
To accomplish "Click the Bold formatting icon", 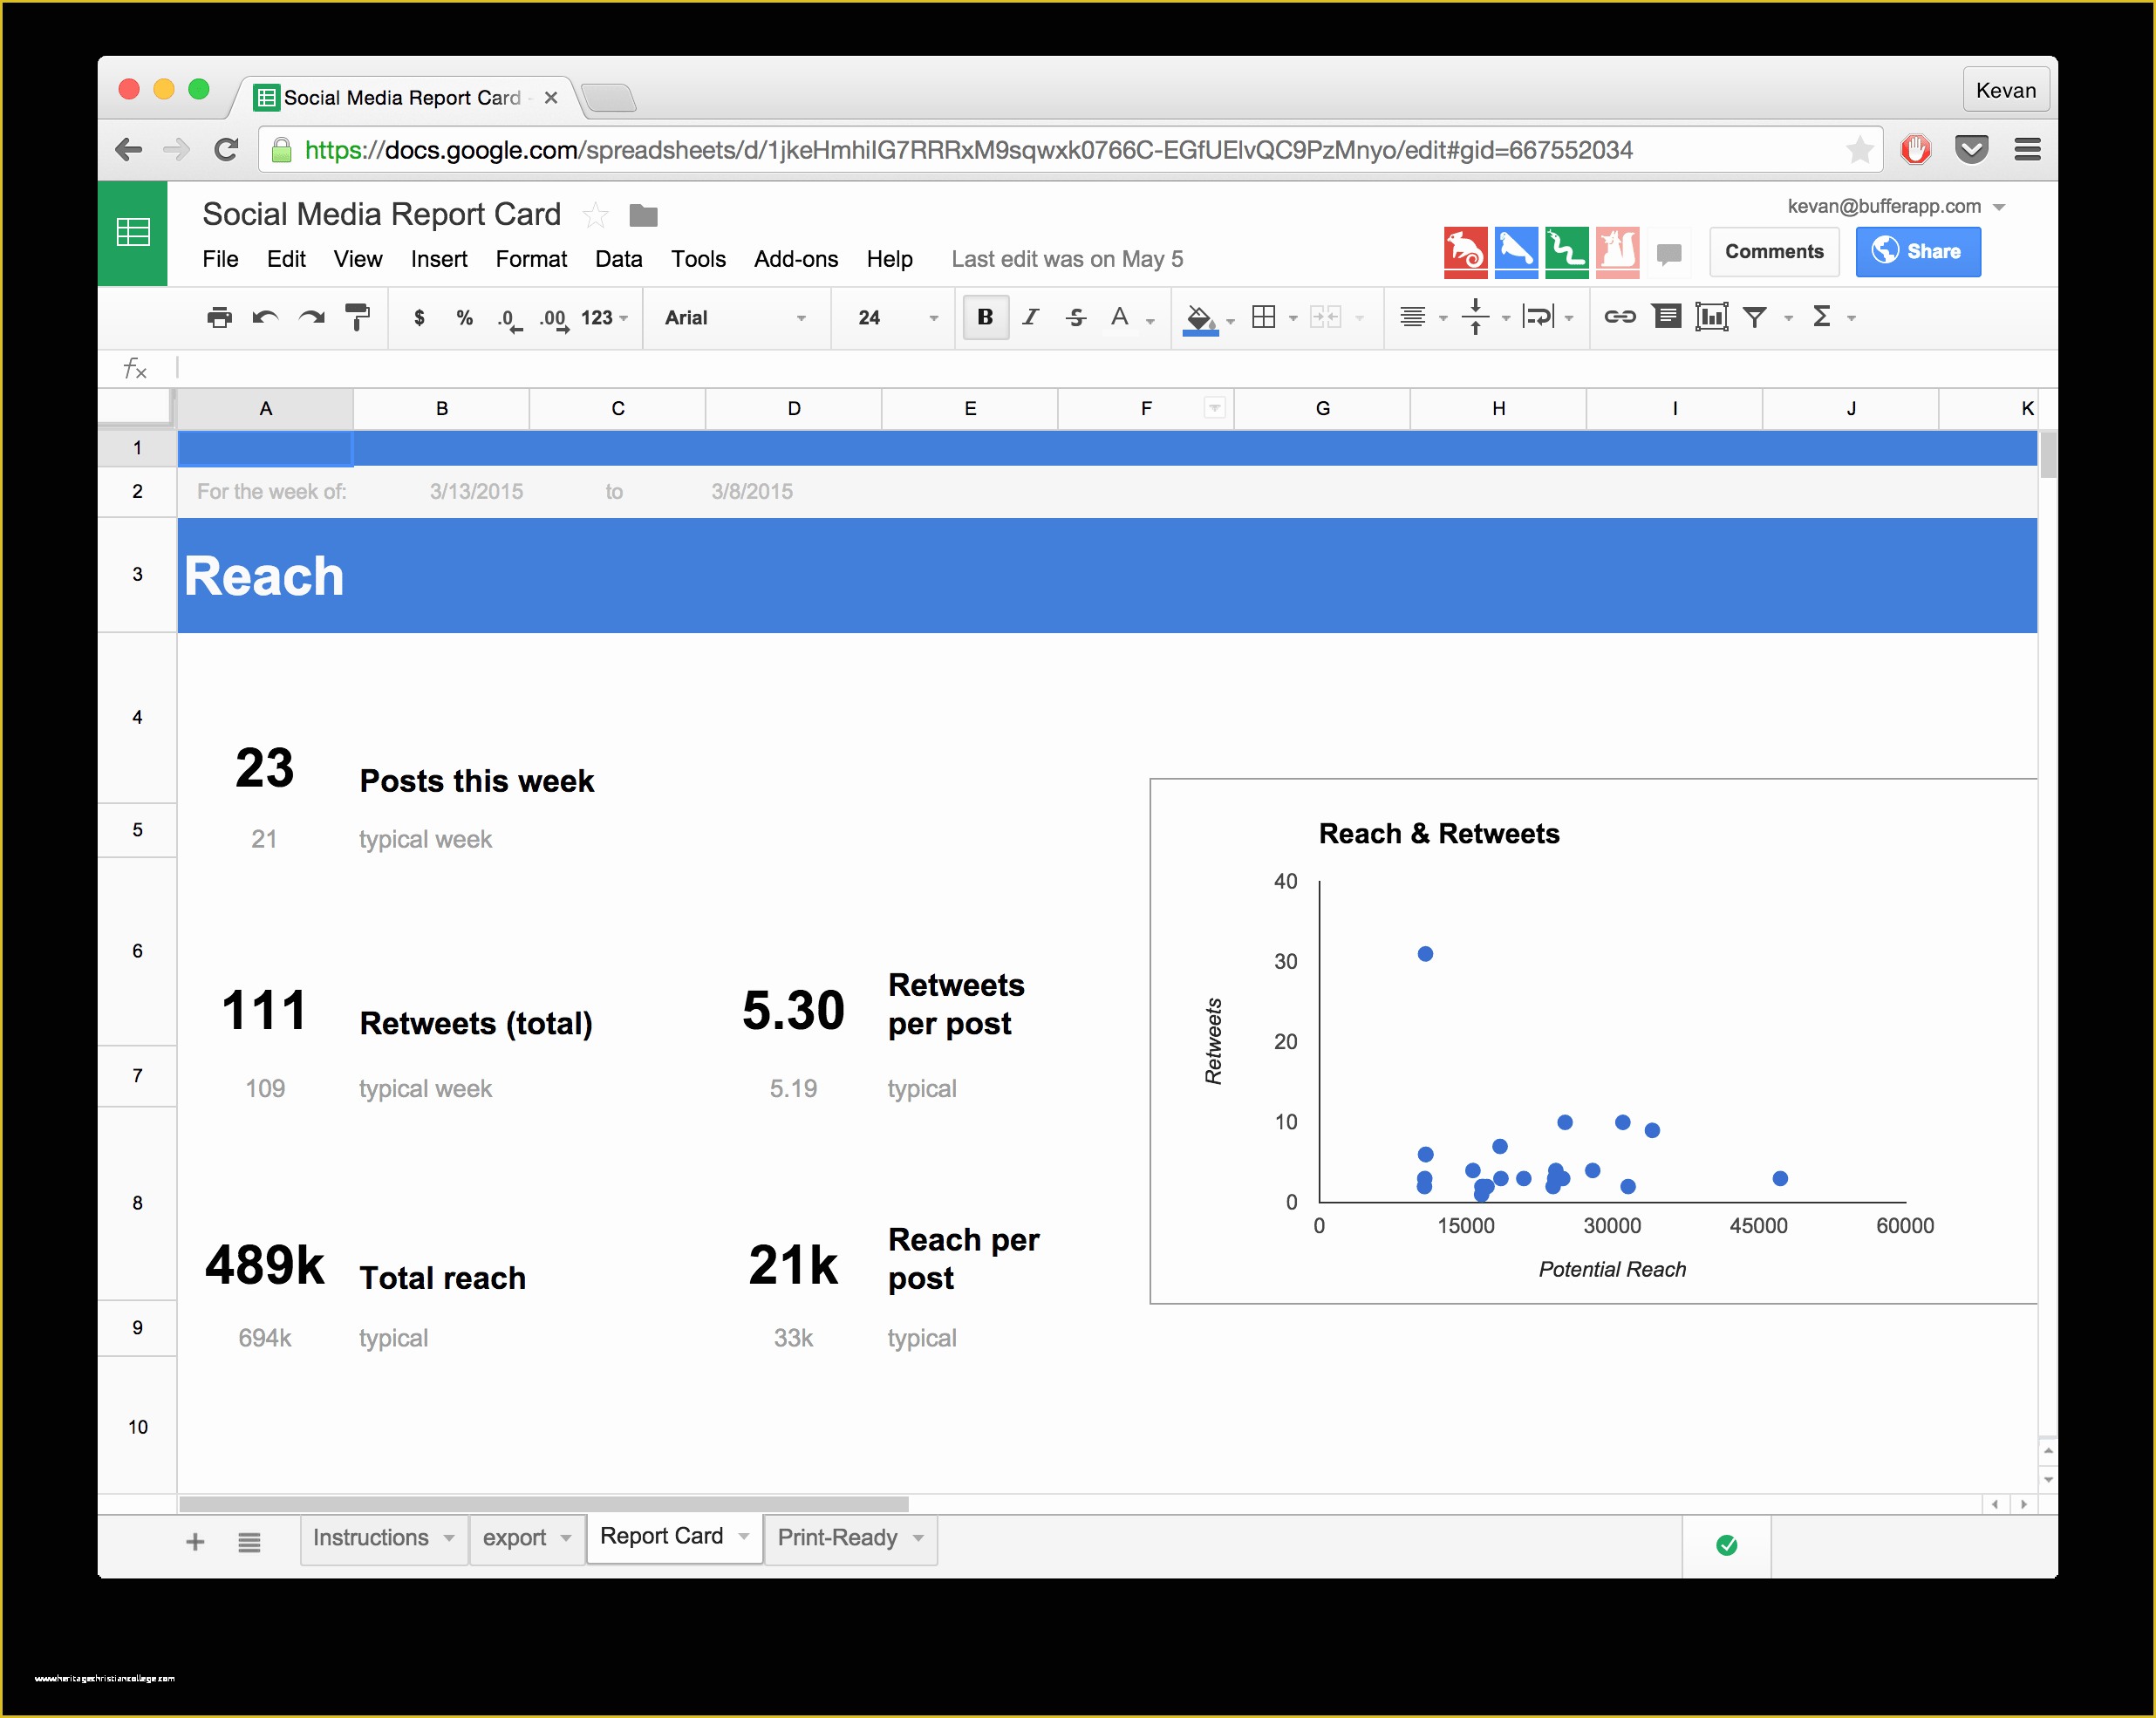I will (x=983, y=319).
